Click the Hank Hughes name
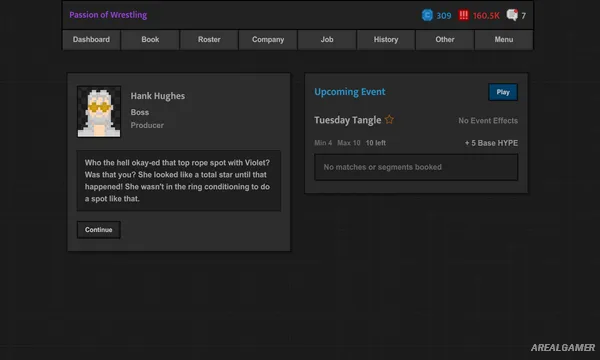The image size is (600, 360). [158, 96]
